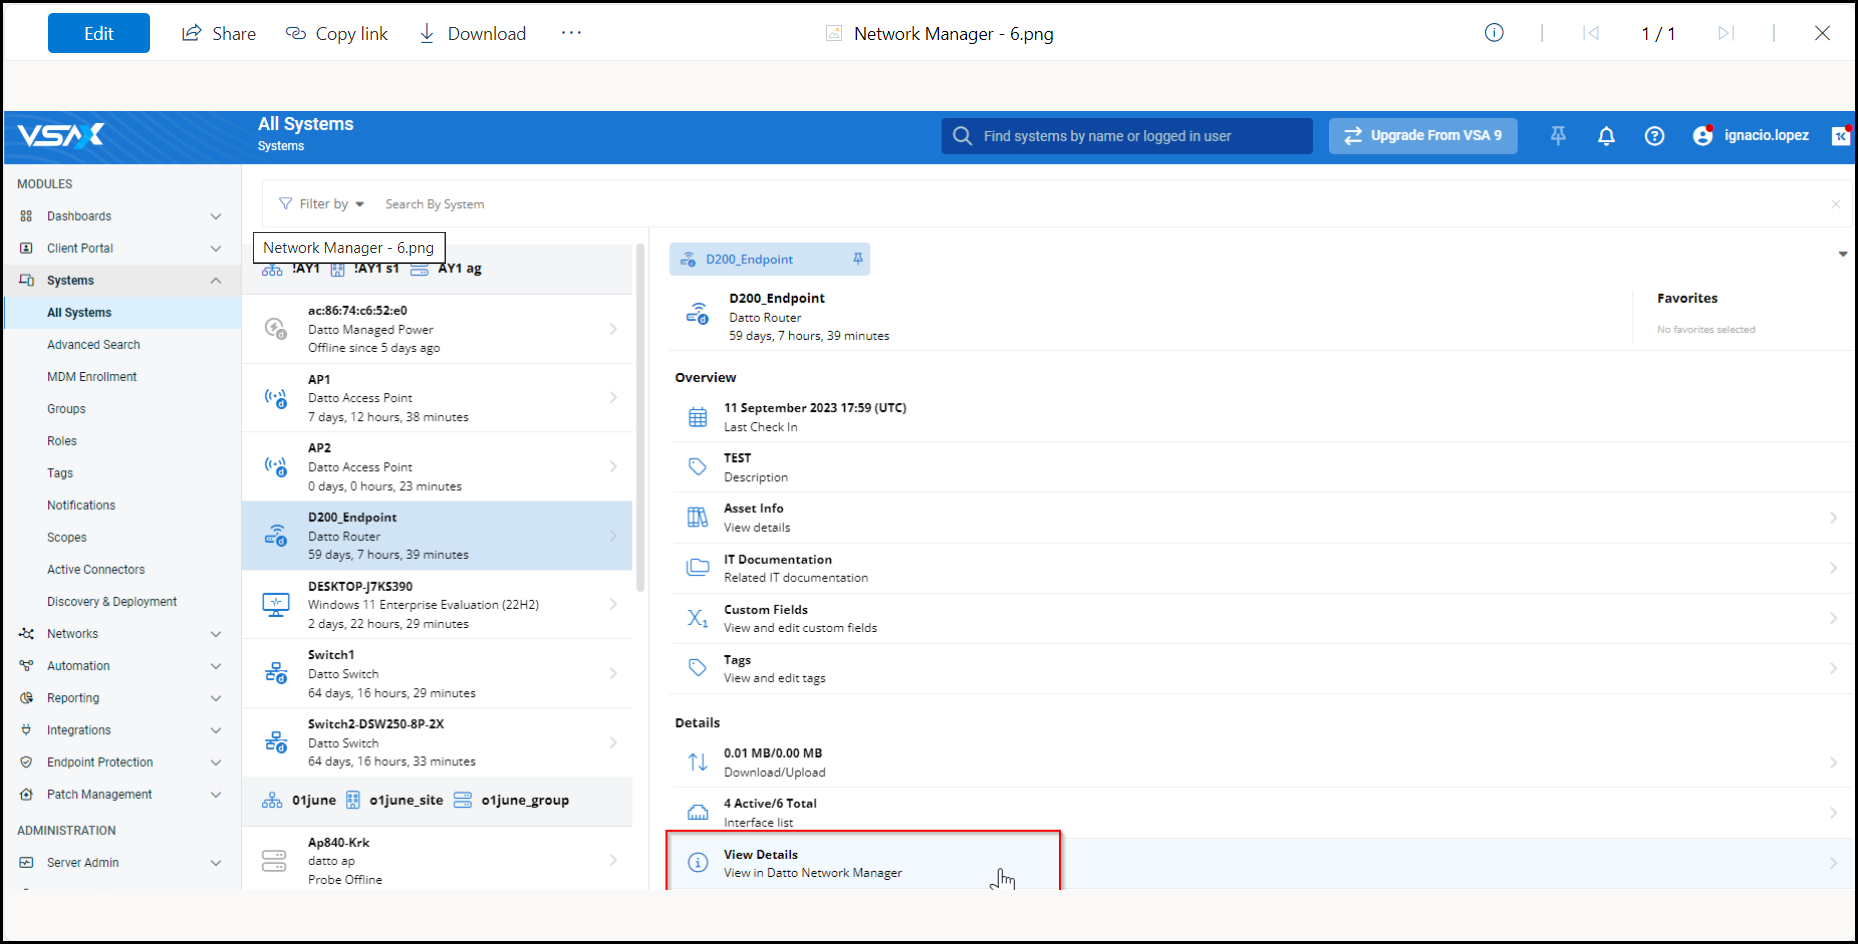Download the Network Manager - 6.png file

click(472, 33)
